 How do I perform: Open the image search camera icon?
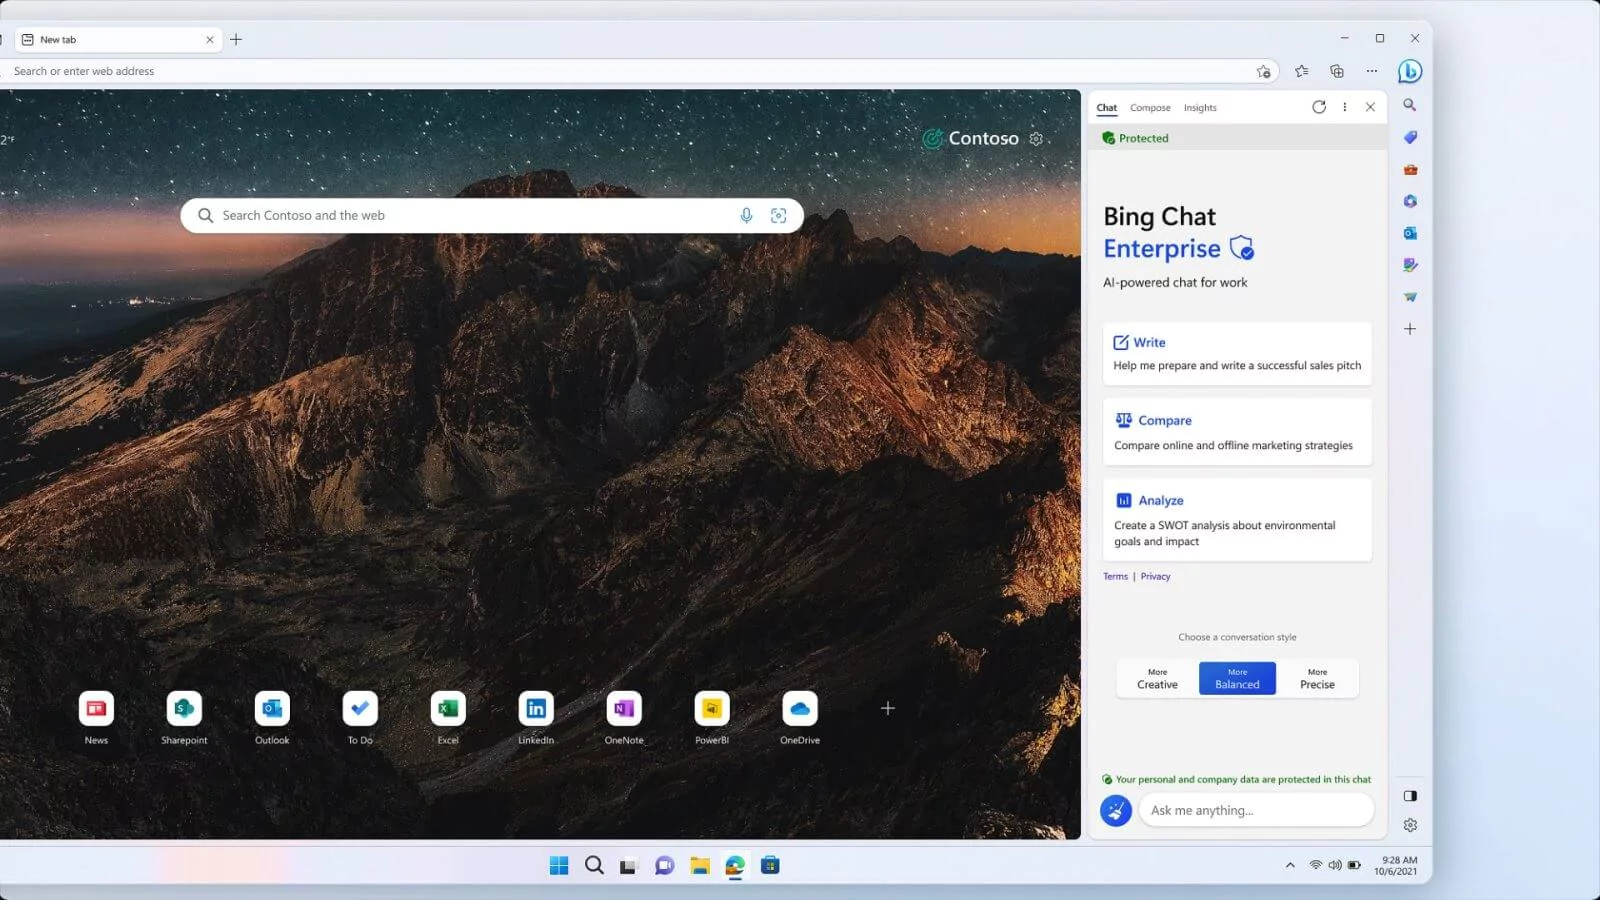point(779,215)
